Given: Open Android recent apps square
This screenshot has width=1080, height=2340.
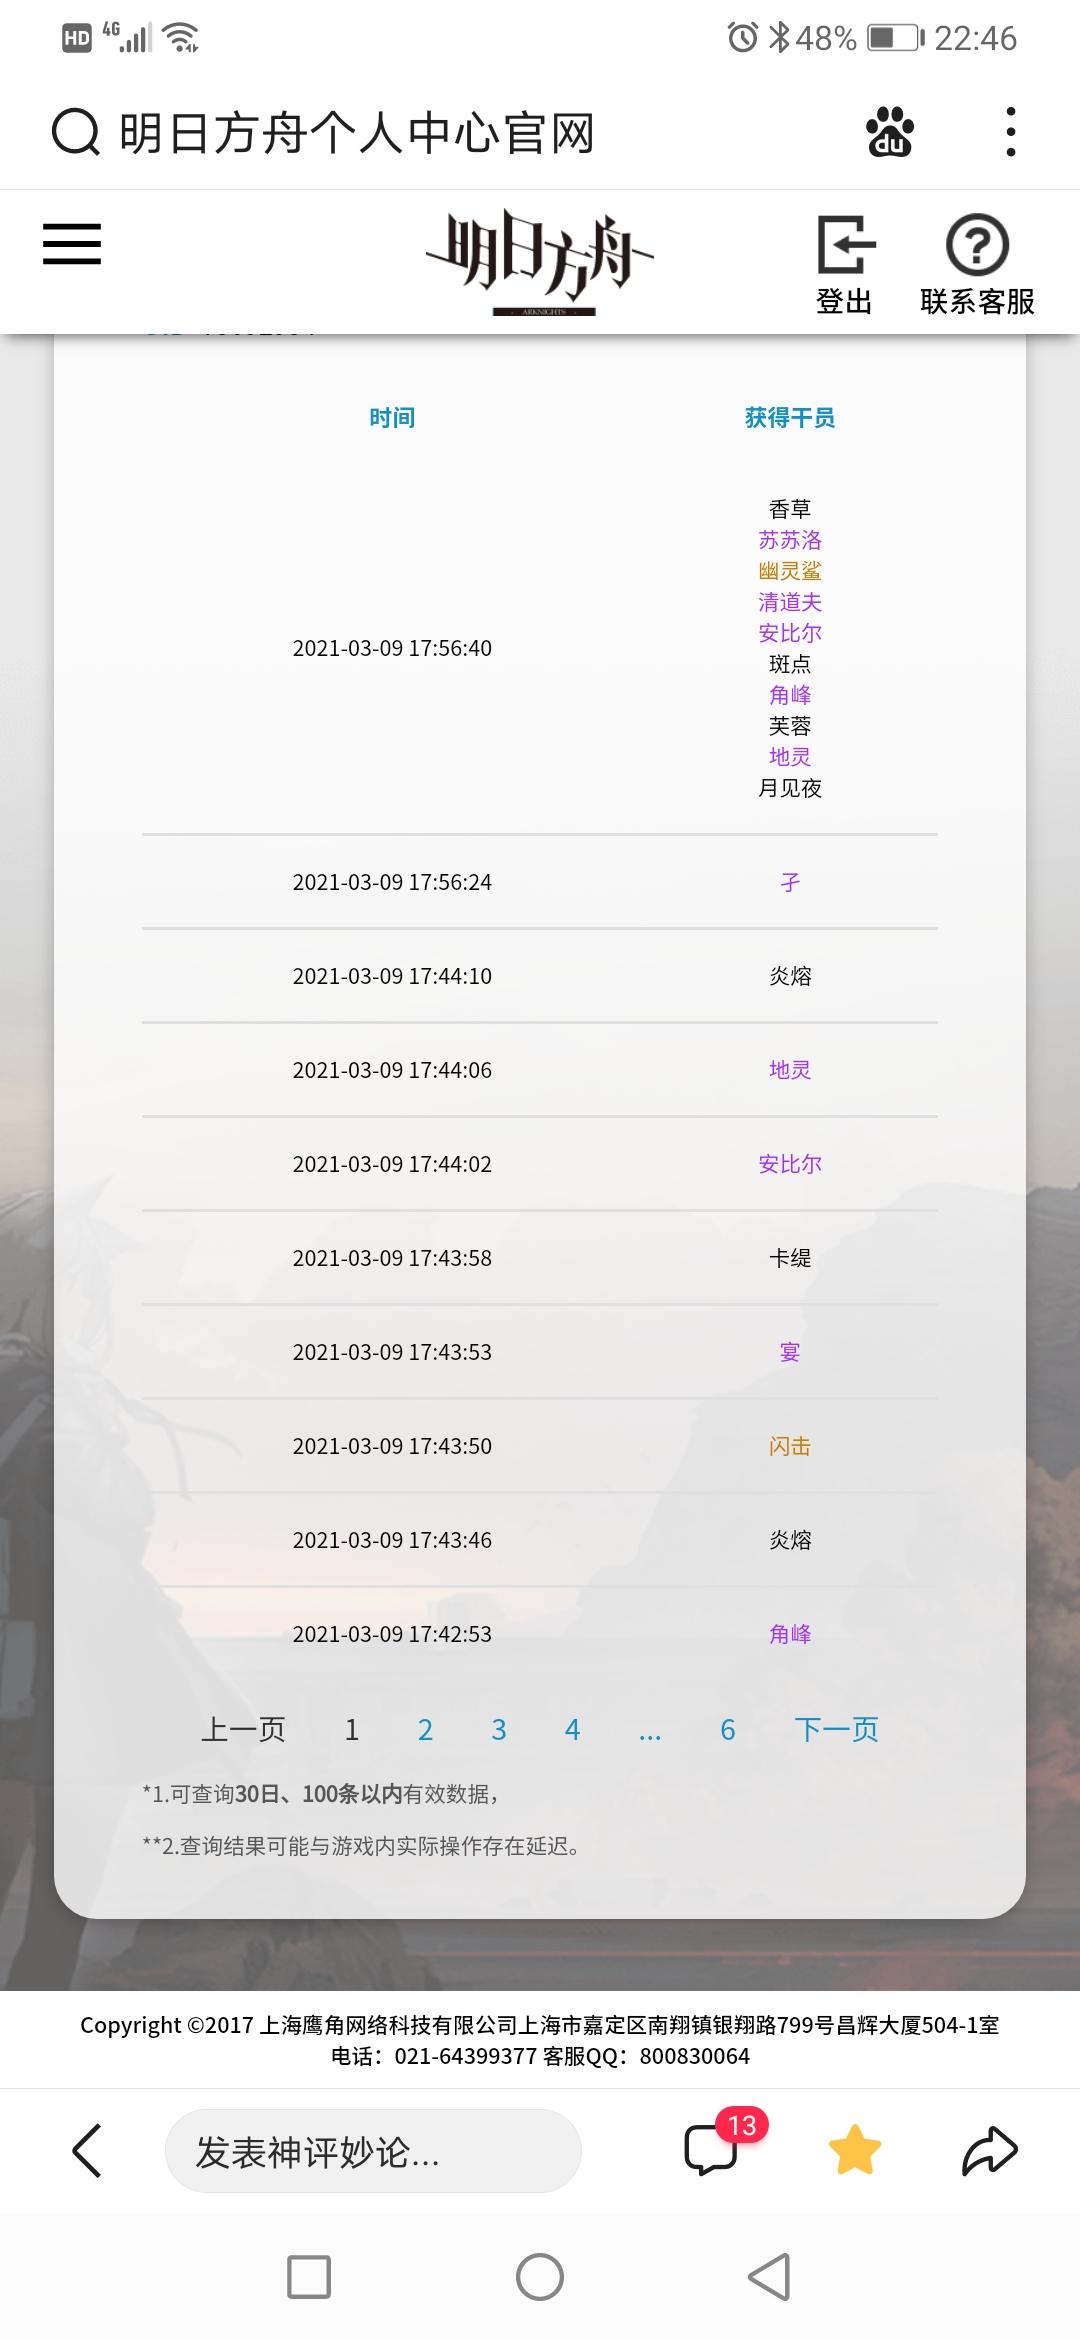Looking at the screenshot, I should [x=309, y=2277].
